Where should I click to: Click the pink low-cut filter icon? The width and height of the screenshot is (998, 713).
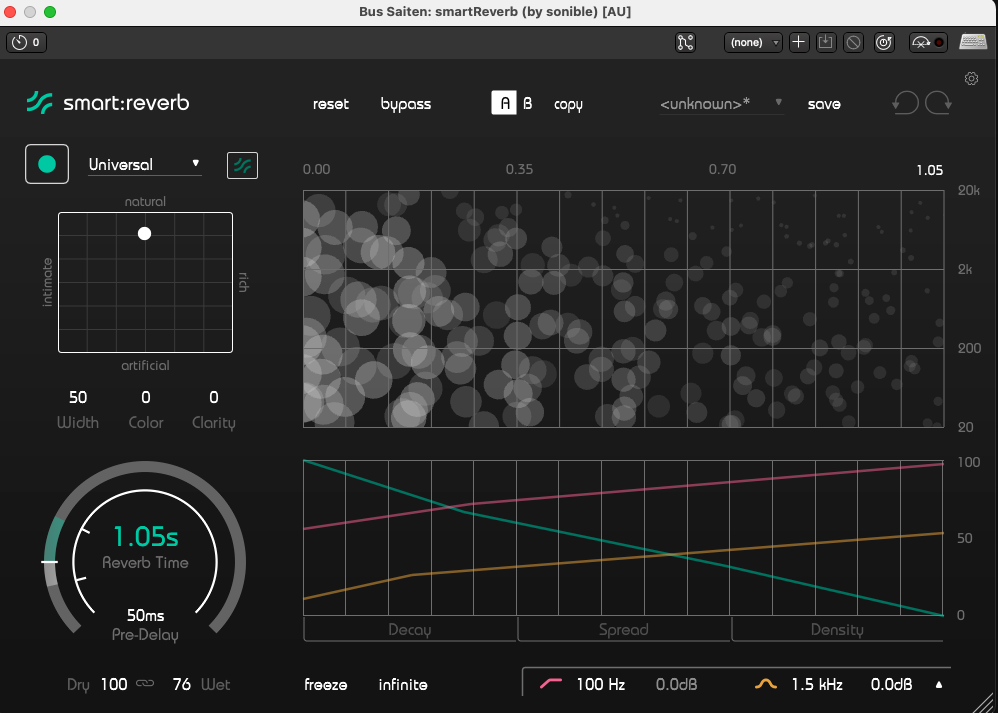click(551, 684)
